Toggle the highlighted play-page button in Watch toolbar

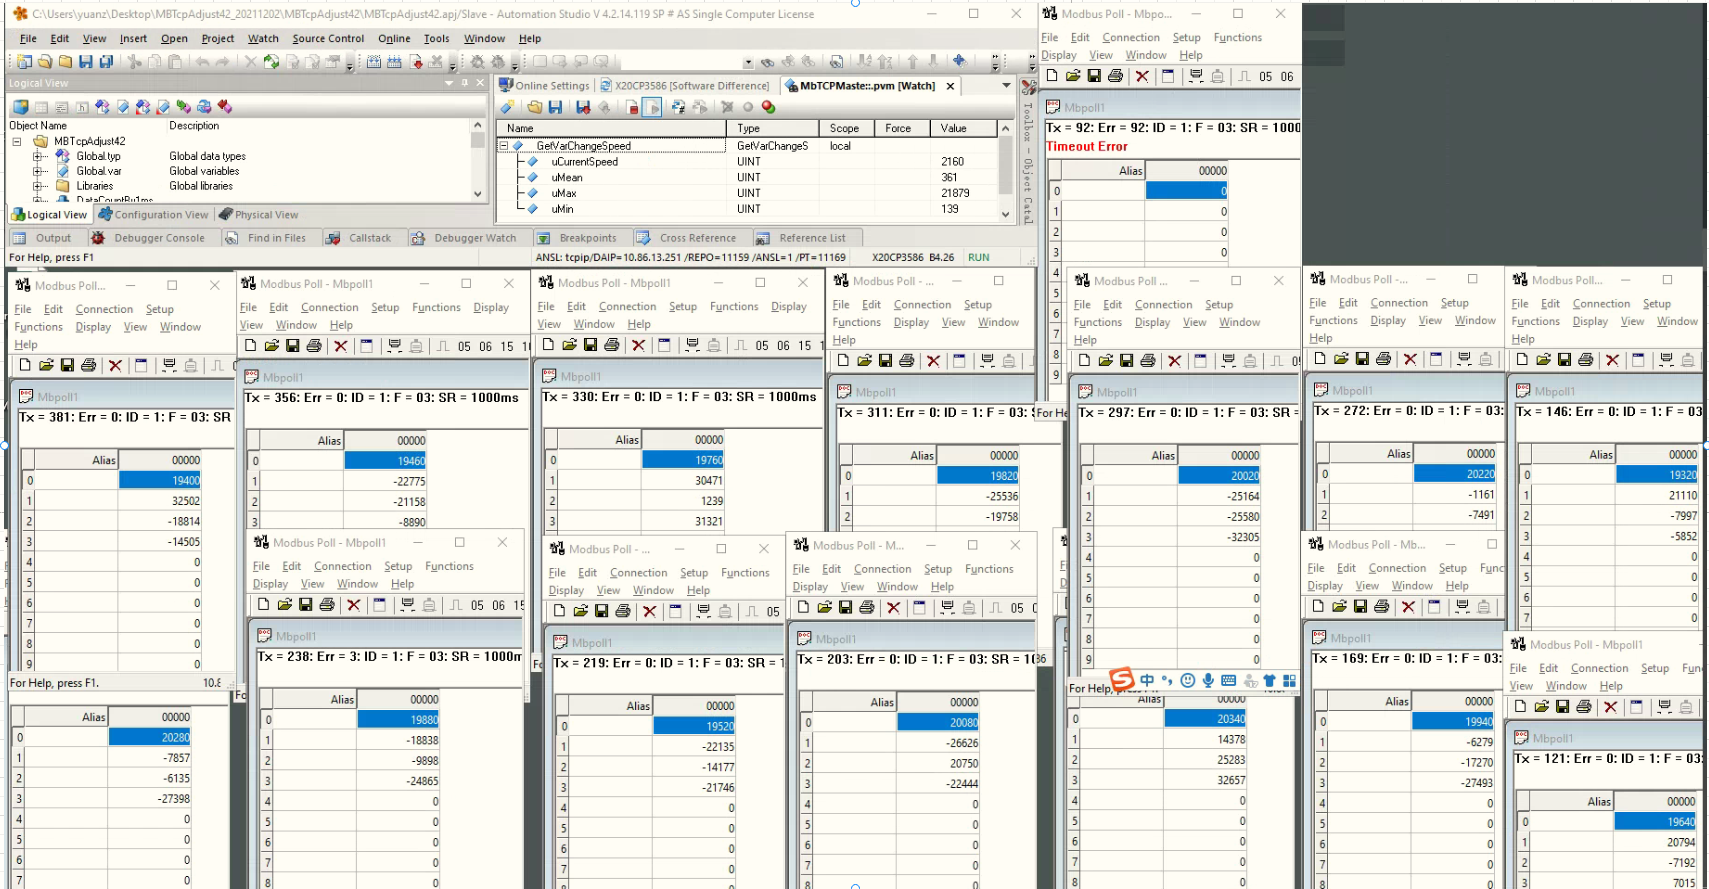pyautogui.click(x=652, y=107)
